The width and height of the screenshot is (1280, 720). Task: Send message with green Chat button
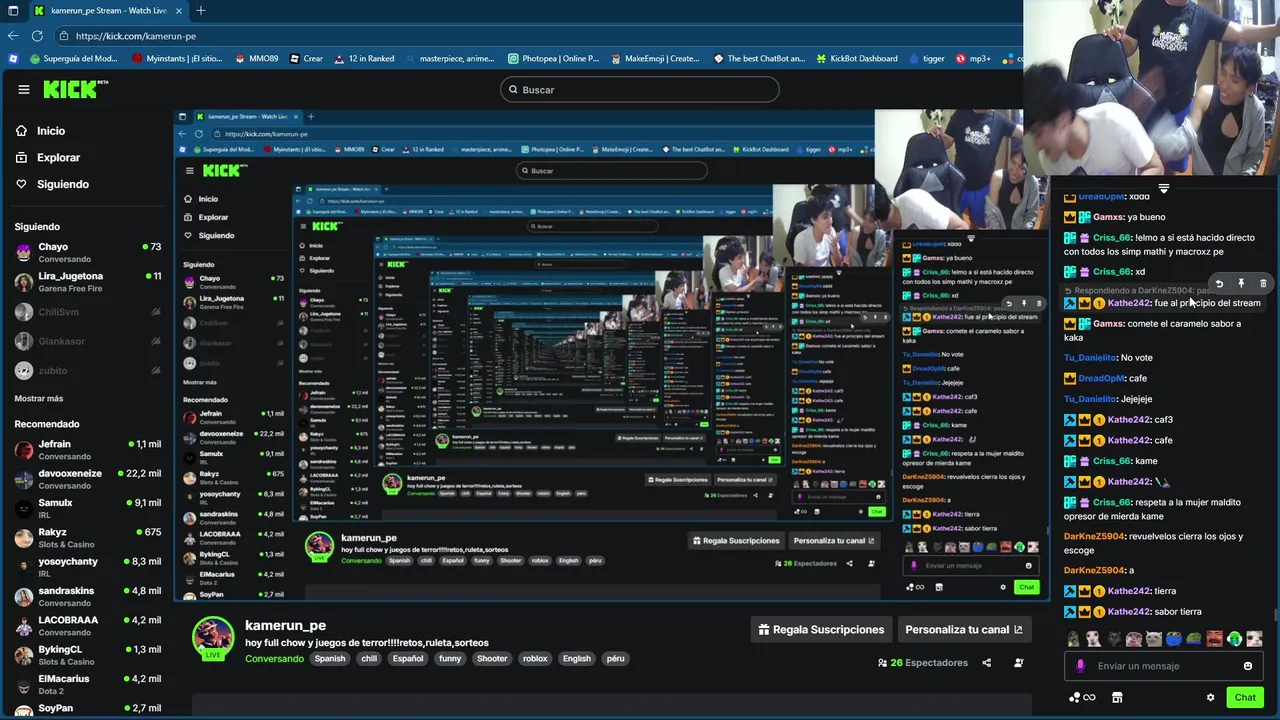click(x=1245, y=698)
